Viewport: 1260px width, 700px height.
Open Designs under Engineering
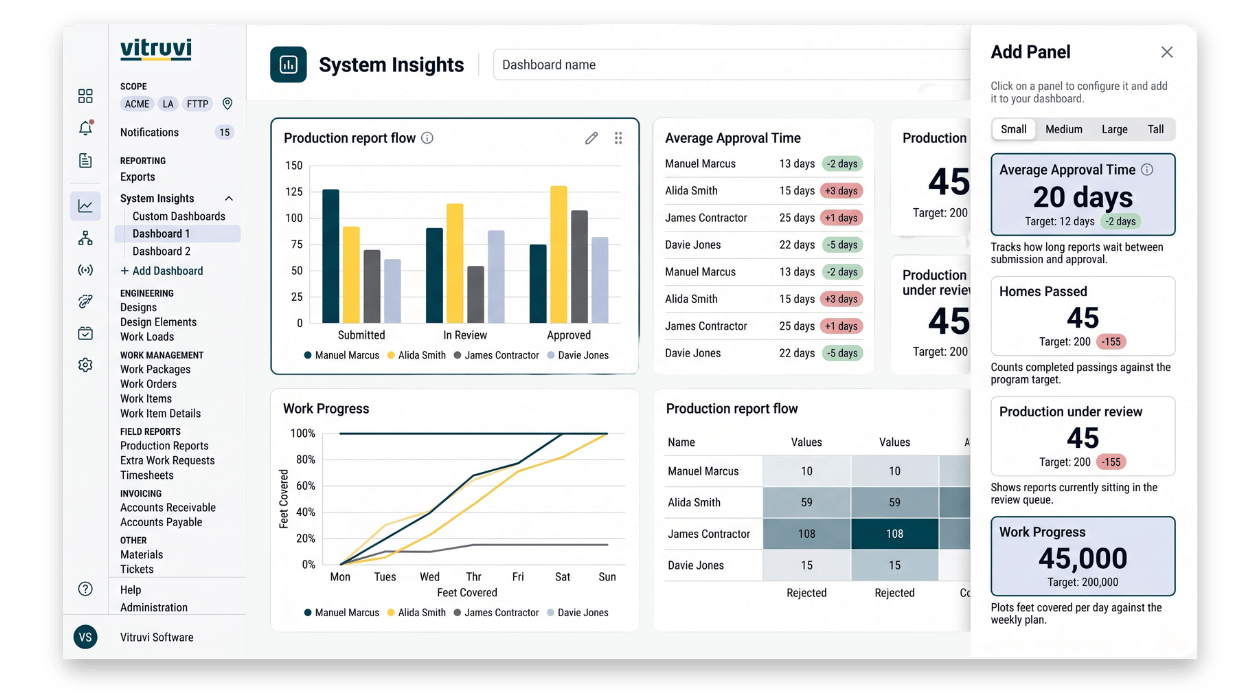(138, 308)
